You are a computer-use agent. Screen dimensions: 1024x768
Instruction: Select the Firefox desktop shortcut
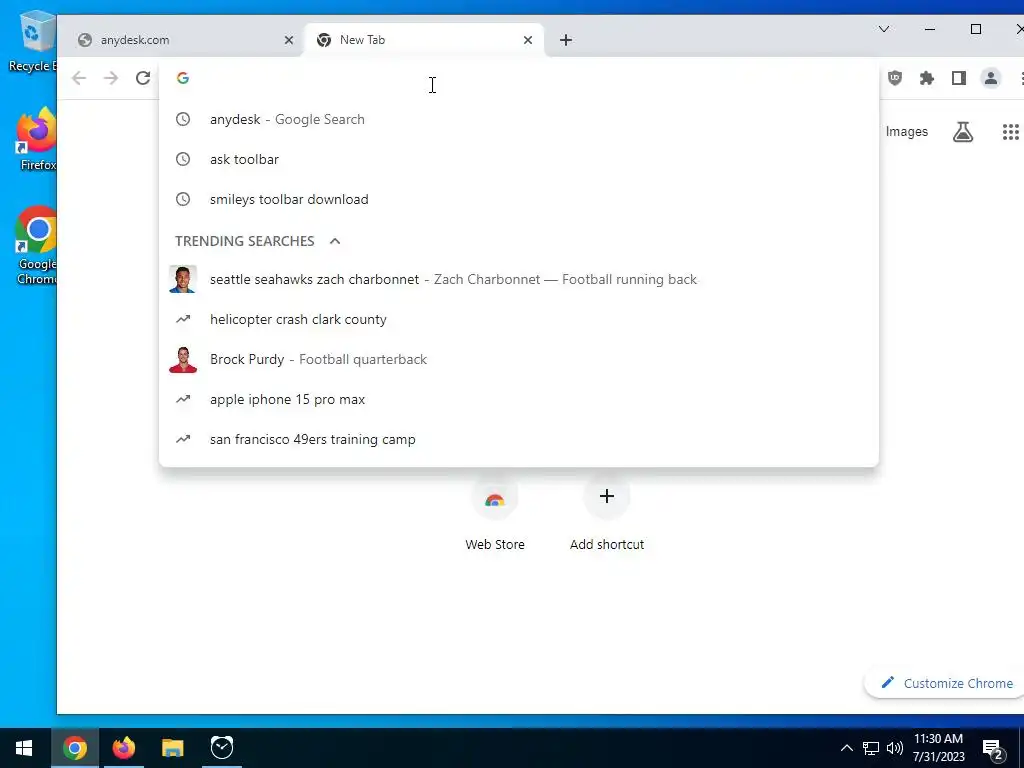pos(37,139)
